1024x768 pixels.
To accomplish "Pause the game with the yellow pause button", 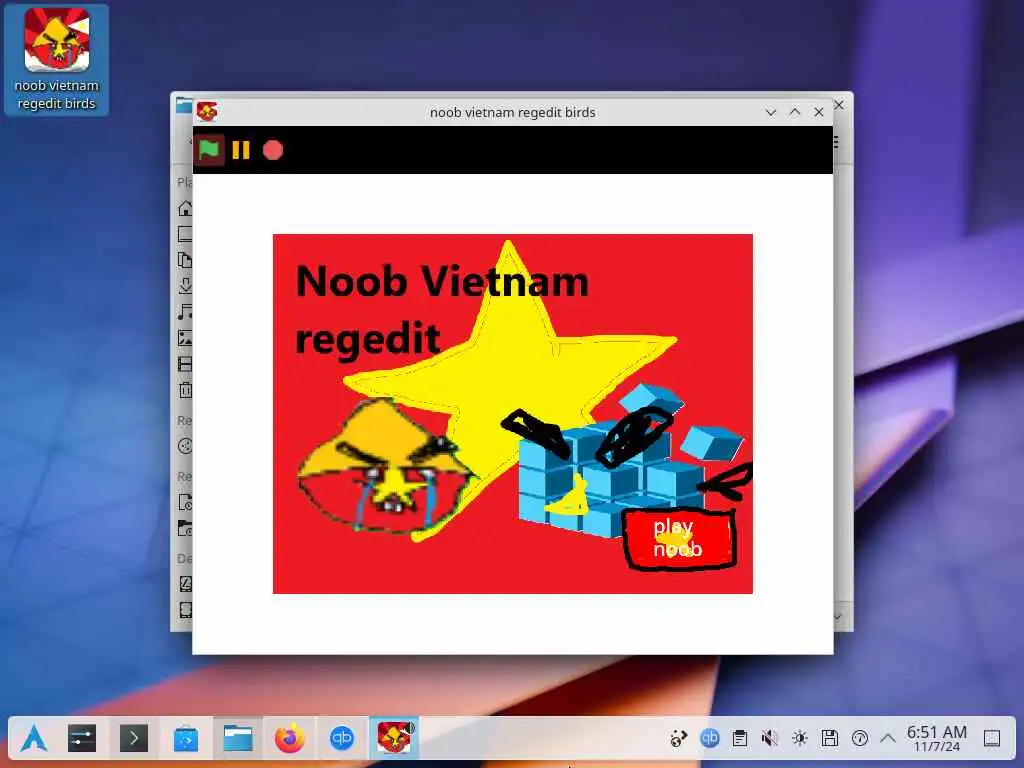I will tap(241, 150).
